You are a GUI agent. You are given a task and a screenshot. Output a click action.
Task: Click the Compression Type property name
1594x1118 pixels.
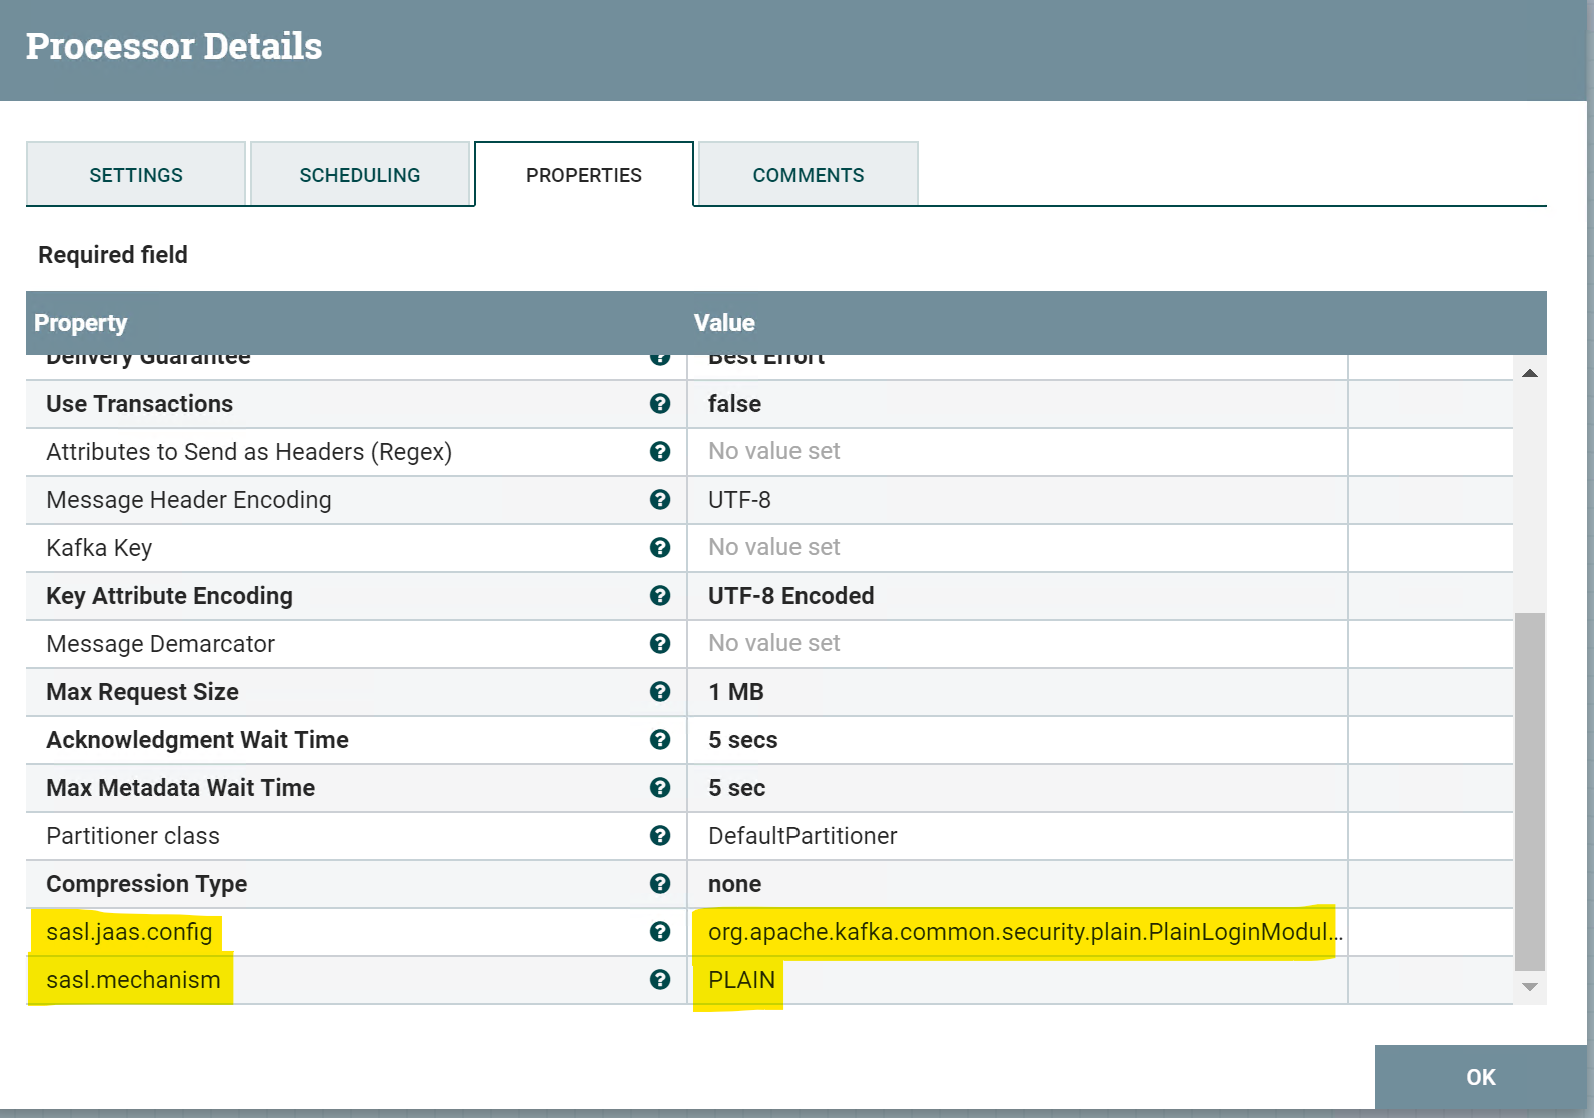coord(146,884)
